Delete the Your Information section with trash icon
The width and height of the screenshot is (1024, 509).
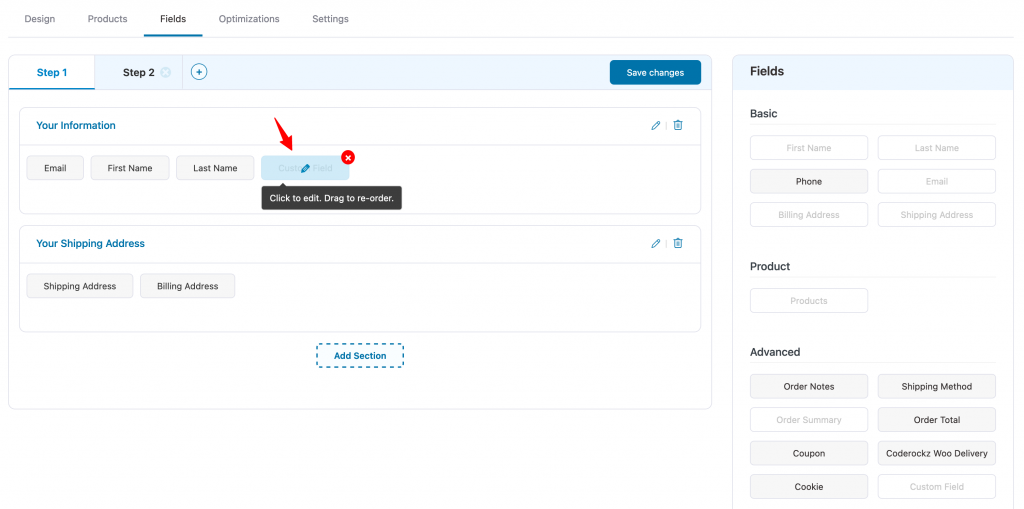(x=678, y=125)
